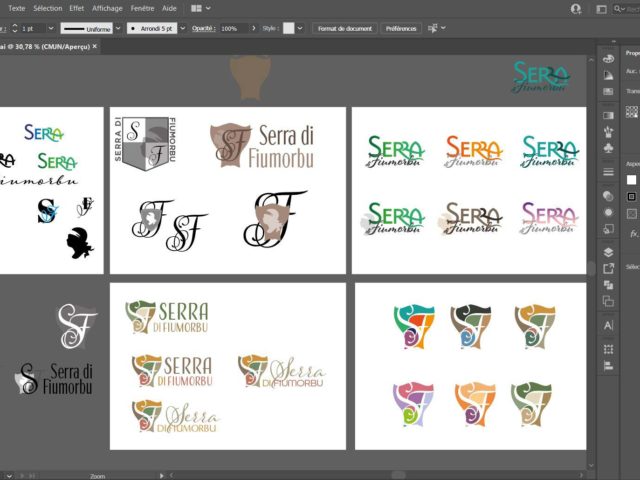
Task: Open the Arrondi 5 pt brush dropdown
Action: (x=183, y=29)
